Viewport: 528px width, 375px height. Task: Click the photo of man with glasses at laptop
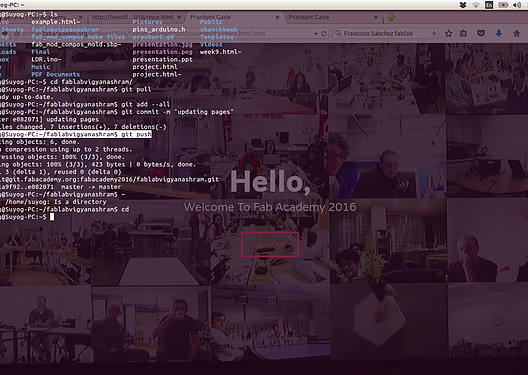(x=388, y=156)
